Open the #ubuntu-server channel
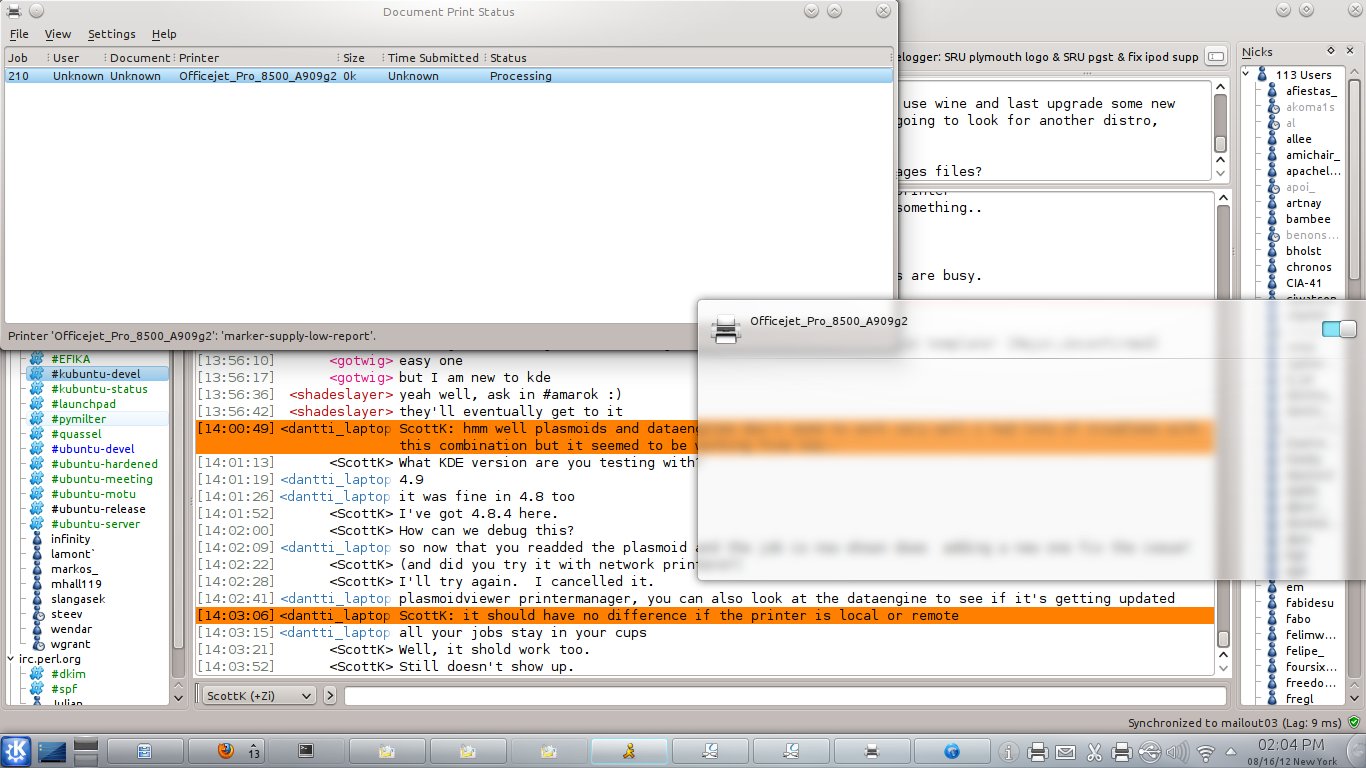The width and height of the screenshot is (1366, 768). pyautogui.click(x=95, y=524)
